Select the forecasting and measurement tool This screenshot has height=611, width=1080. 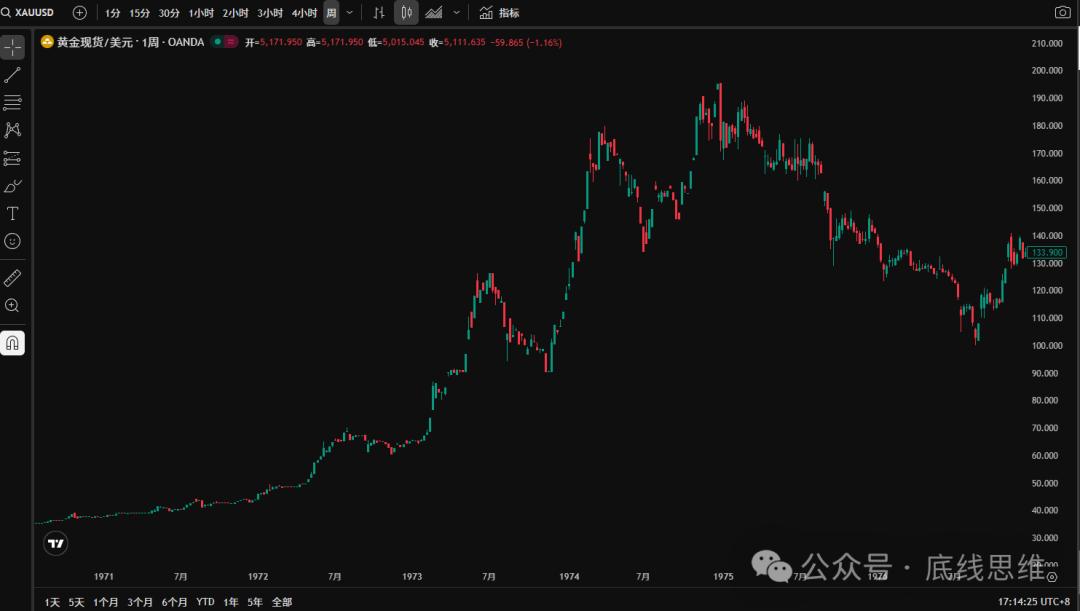(12, 158)
